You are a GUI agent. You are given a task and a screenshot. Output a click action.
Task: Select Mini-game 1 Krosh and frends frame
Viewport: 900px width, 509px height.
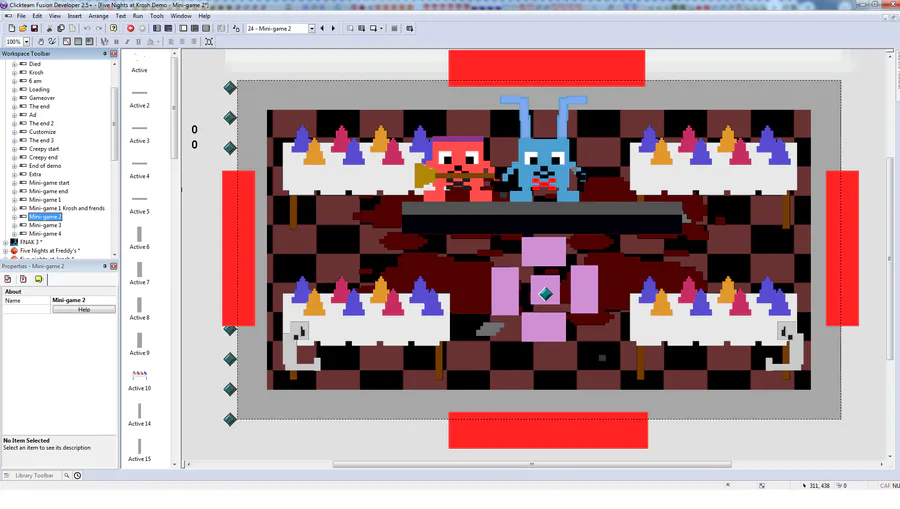coord(67,208)
